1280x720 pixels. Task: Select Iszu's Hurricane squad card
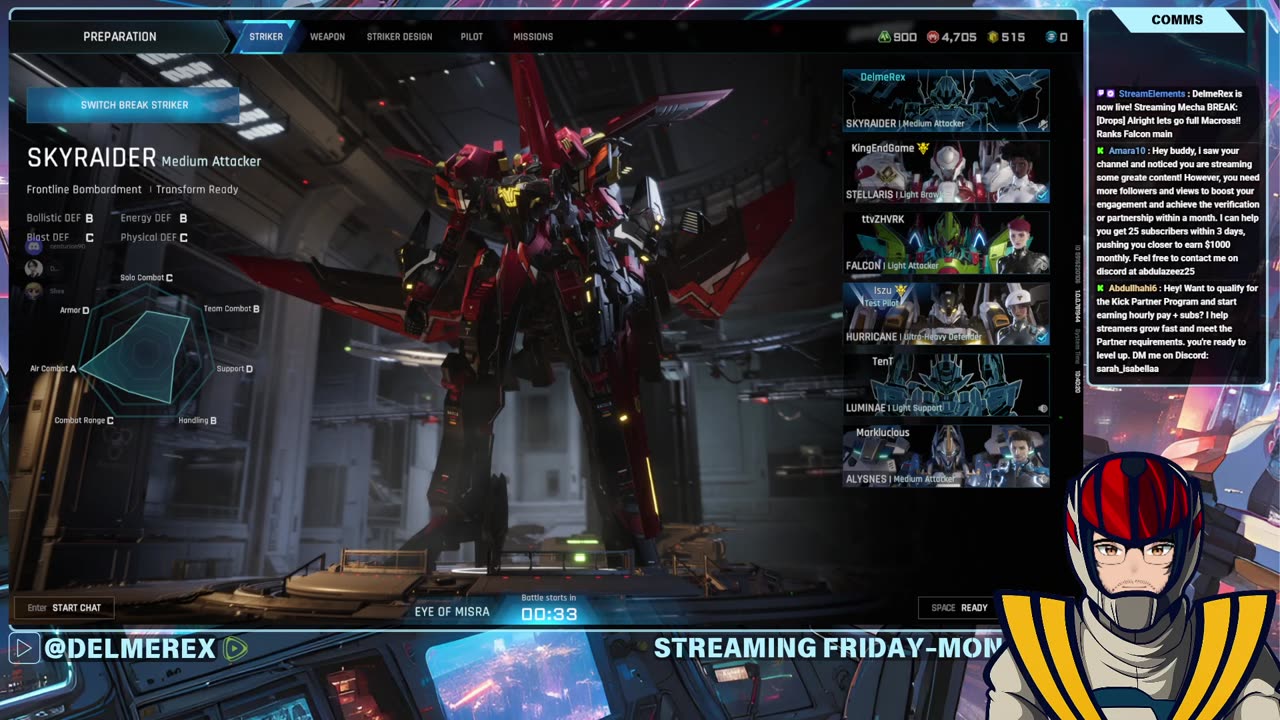pos(946,313)
